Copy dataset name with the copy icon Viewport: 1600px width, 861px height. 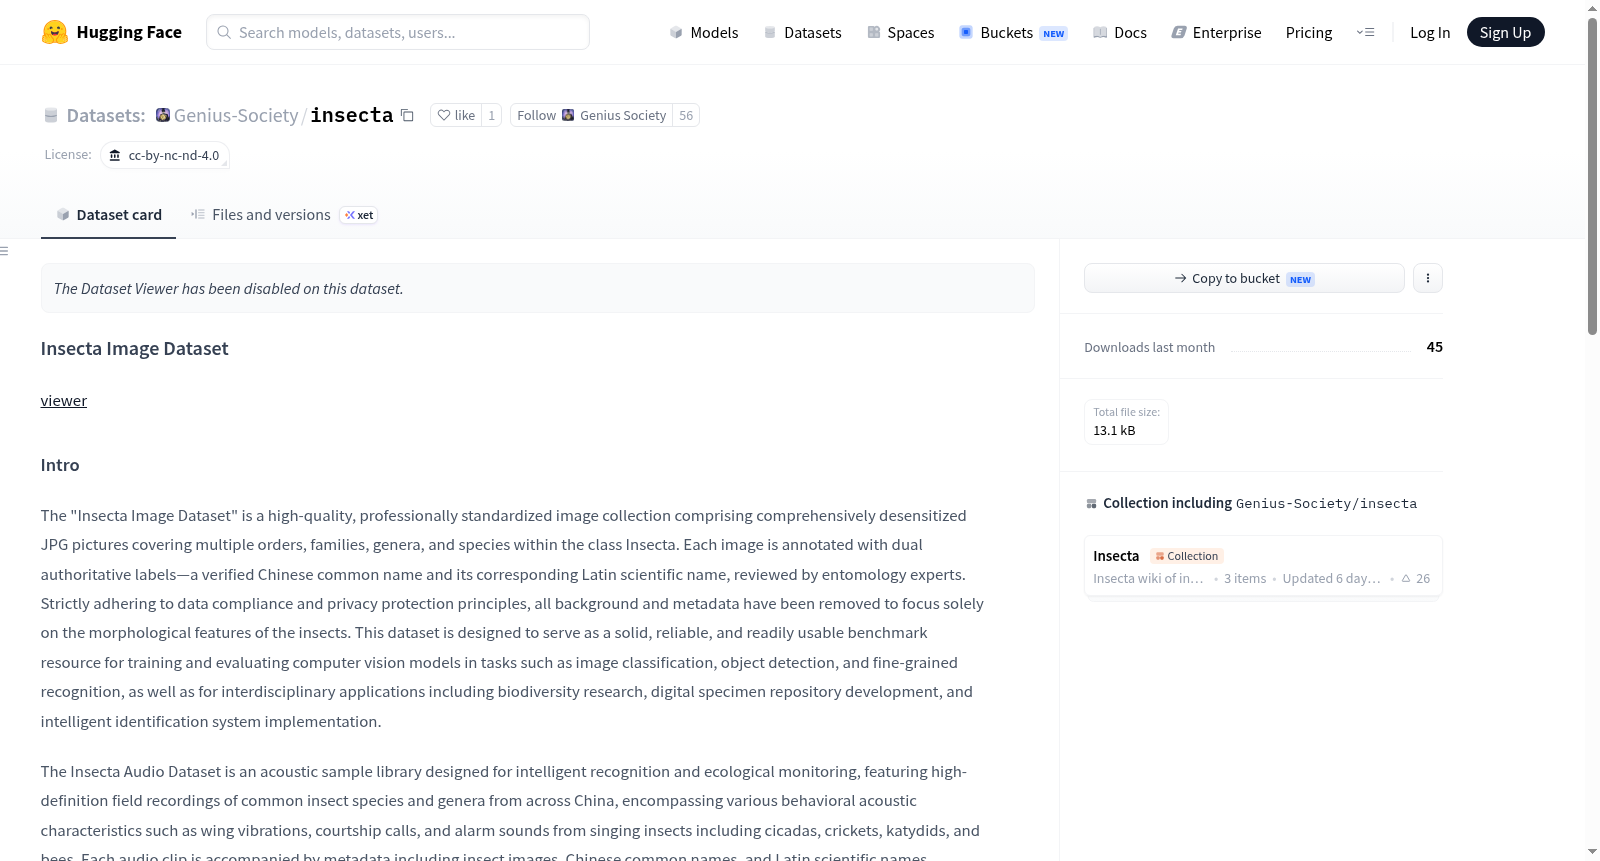407,115
